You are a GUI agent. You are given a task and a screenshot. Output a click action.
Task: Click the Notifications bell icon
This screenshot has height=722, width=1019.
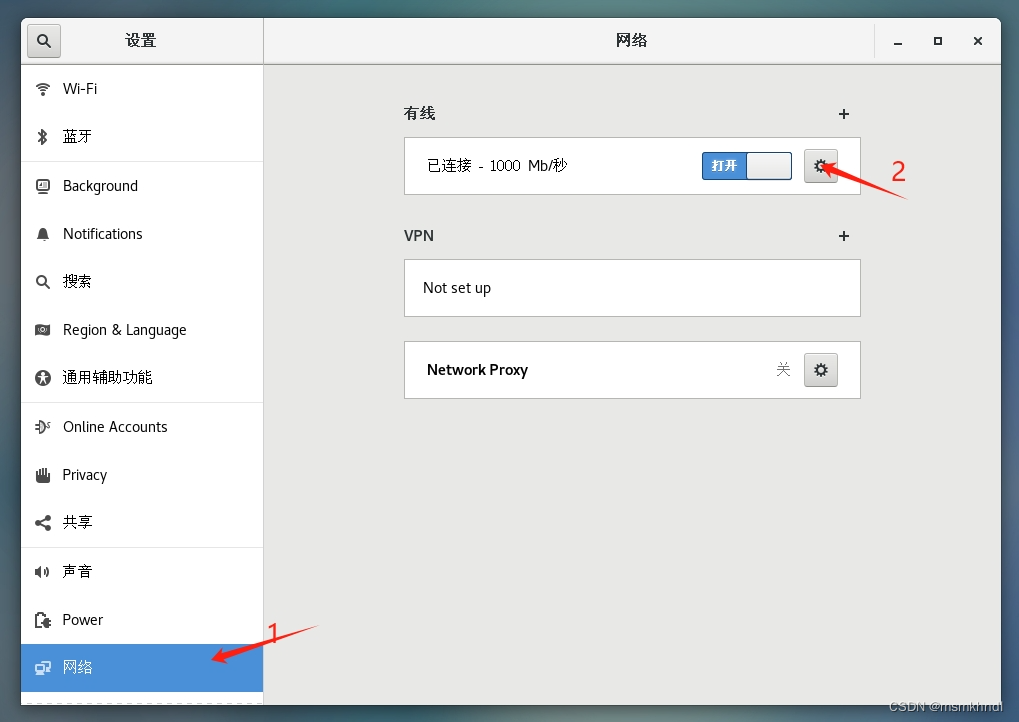pos(43,234)
